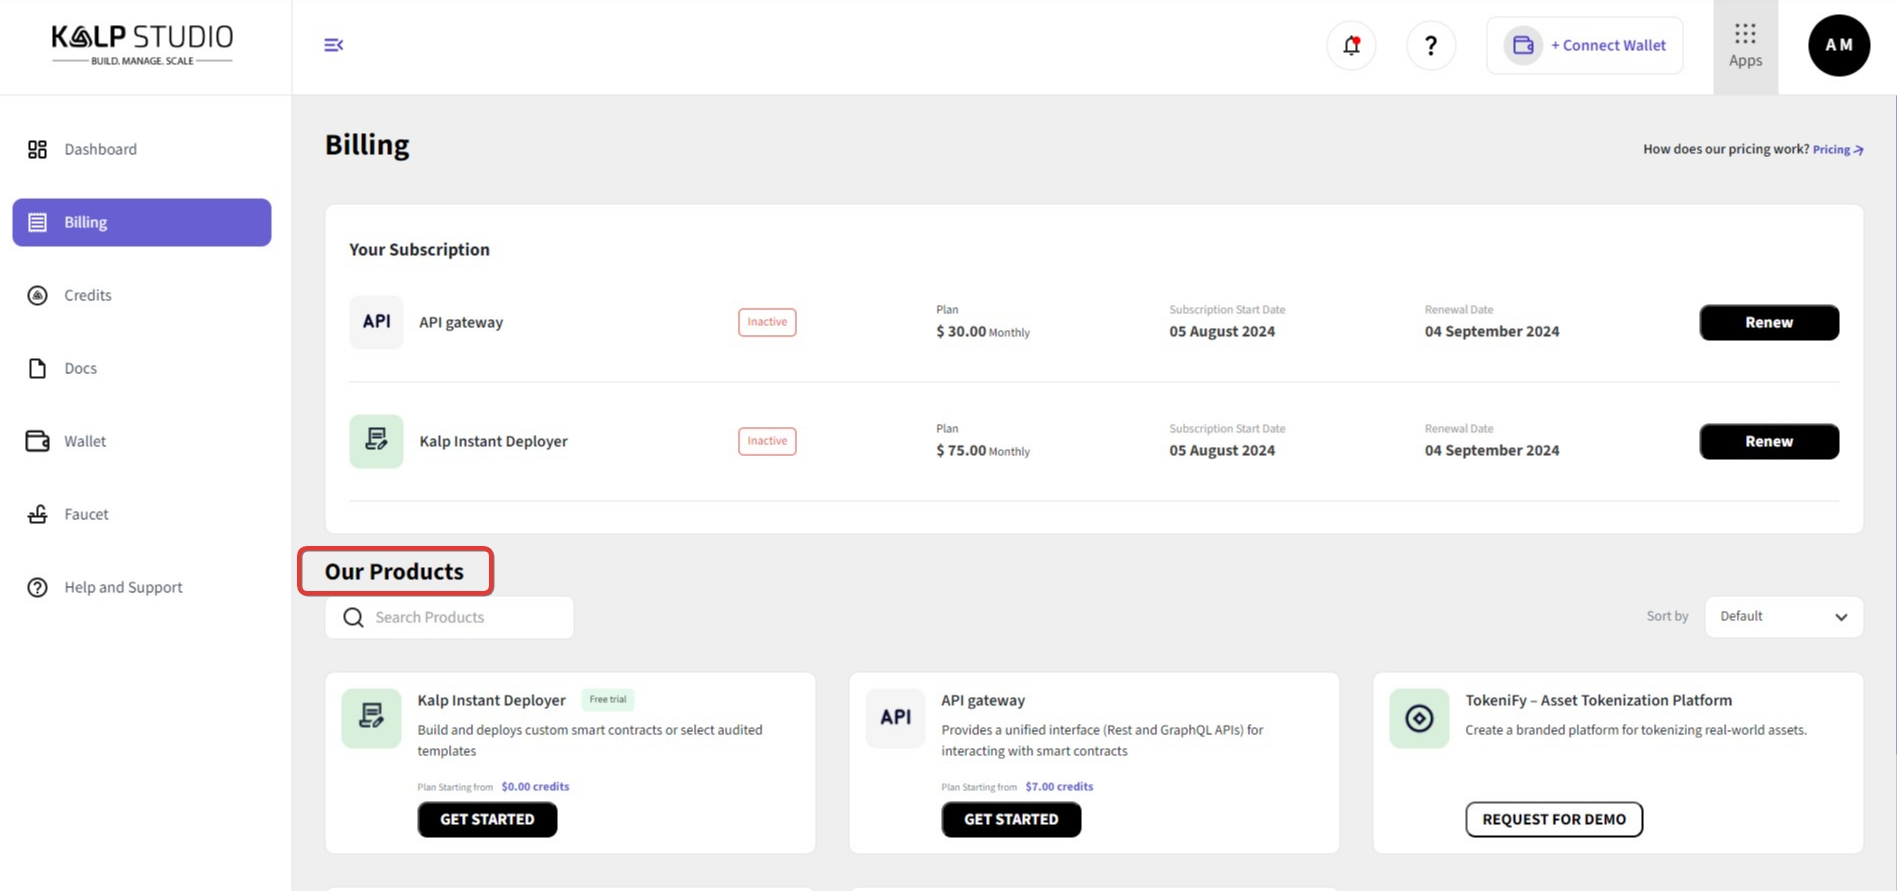Go to Dashboard in the sidebar
Image resolution: width=1897 pixels, height=891 pixels.
pyautogui.click(x=100, y=149)
